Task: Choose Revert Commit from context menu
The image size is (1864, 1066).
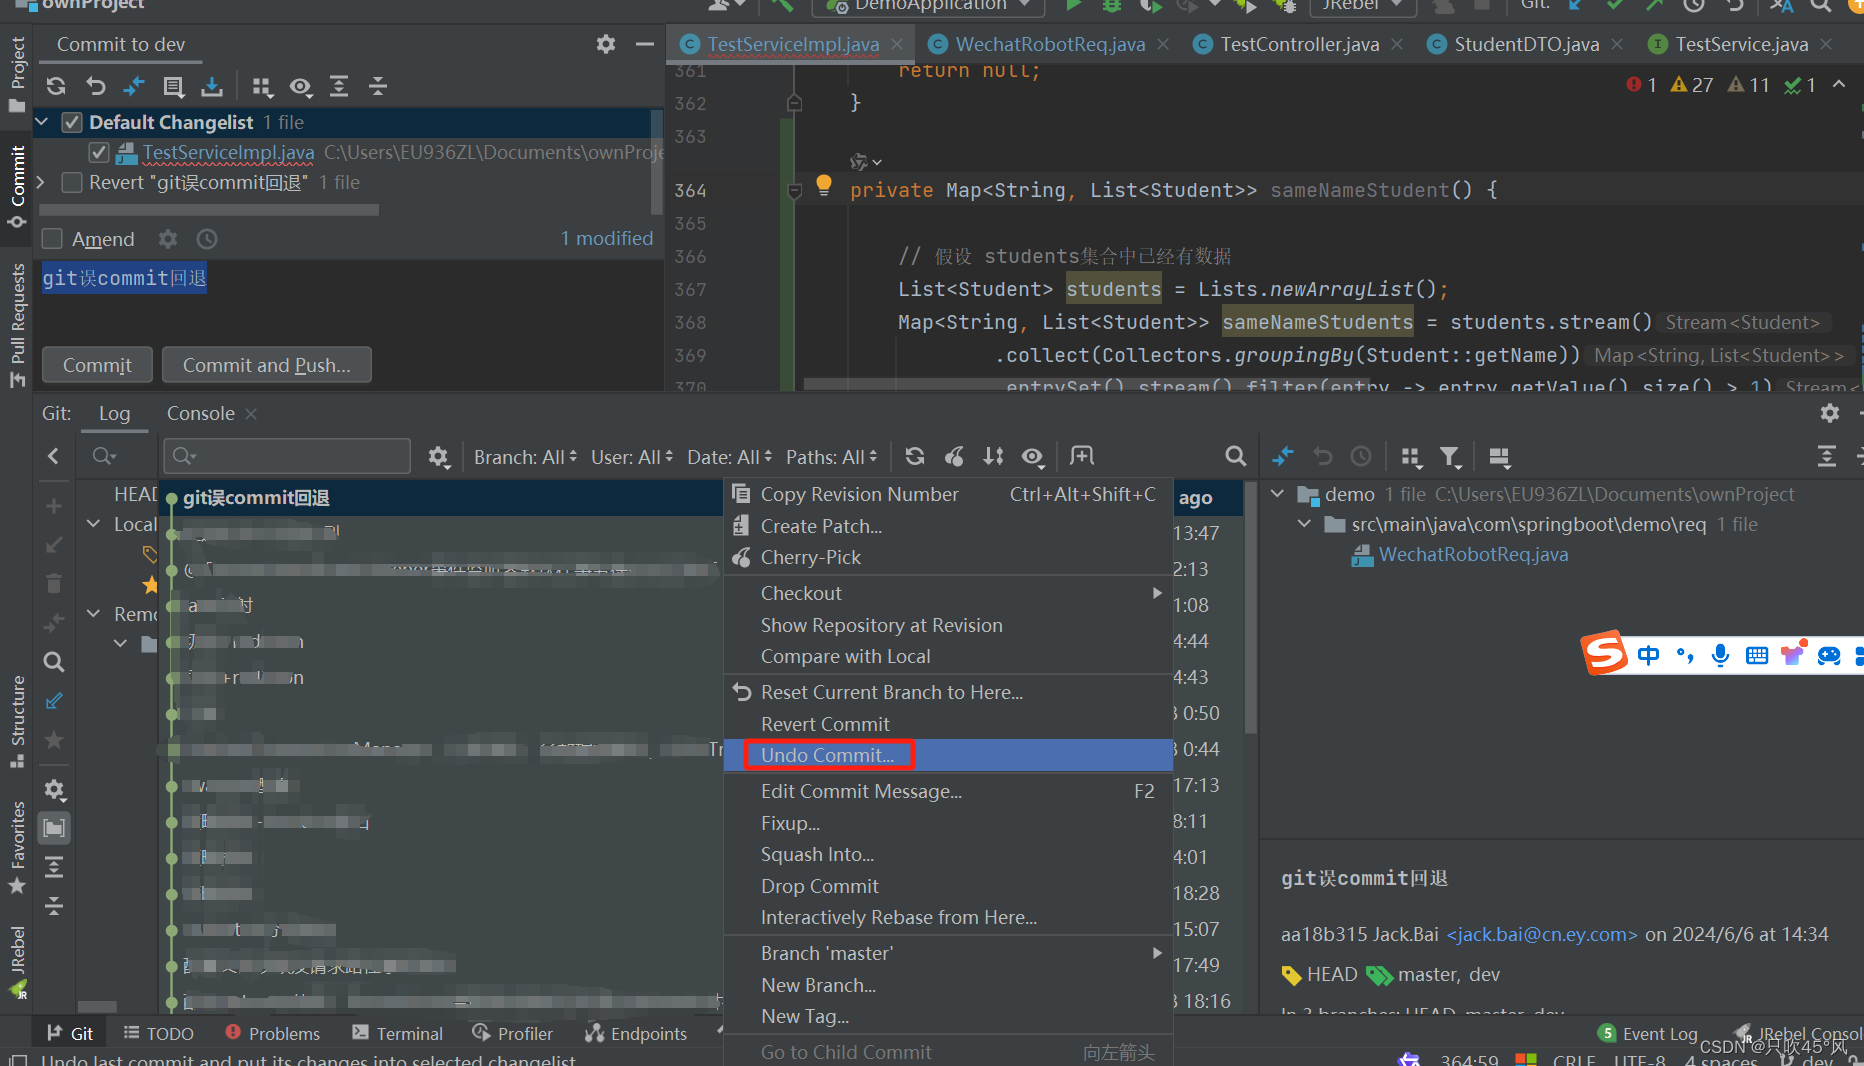Action: tap(947, 724)
